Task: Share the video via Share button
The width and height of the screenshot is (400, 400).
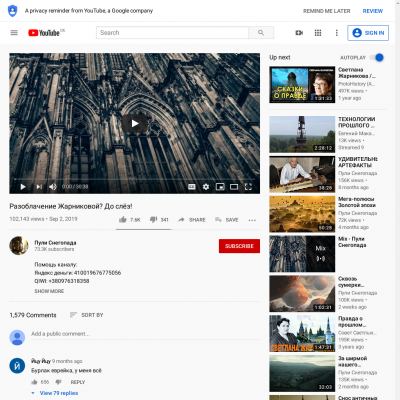Action: tap(192, 220)
